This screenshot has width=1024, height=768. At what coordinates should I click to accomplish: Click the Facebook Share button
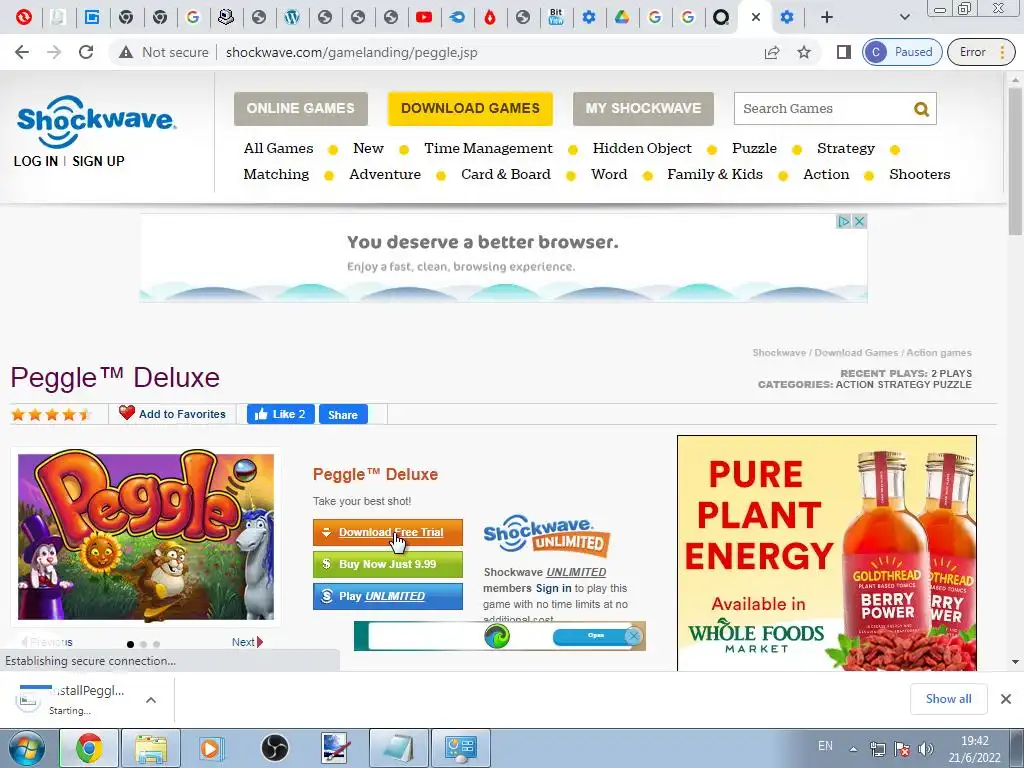(343, 415)
